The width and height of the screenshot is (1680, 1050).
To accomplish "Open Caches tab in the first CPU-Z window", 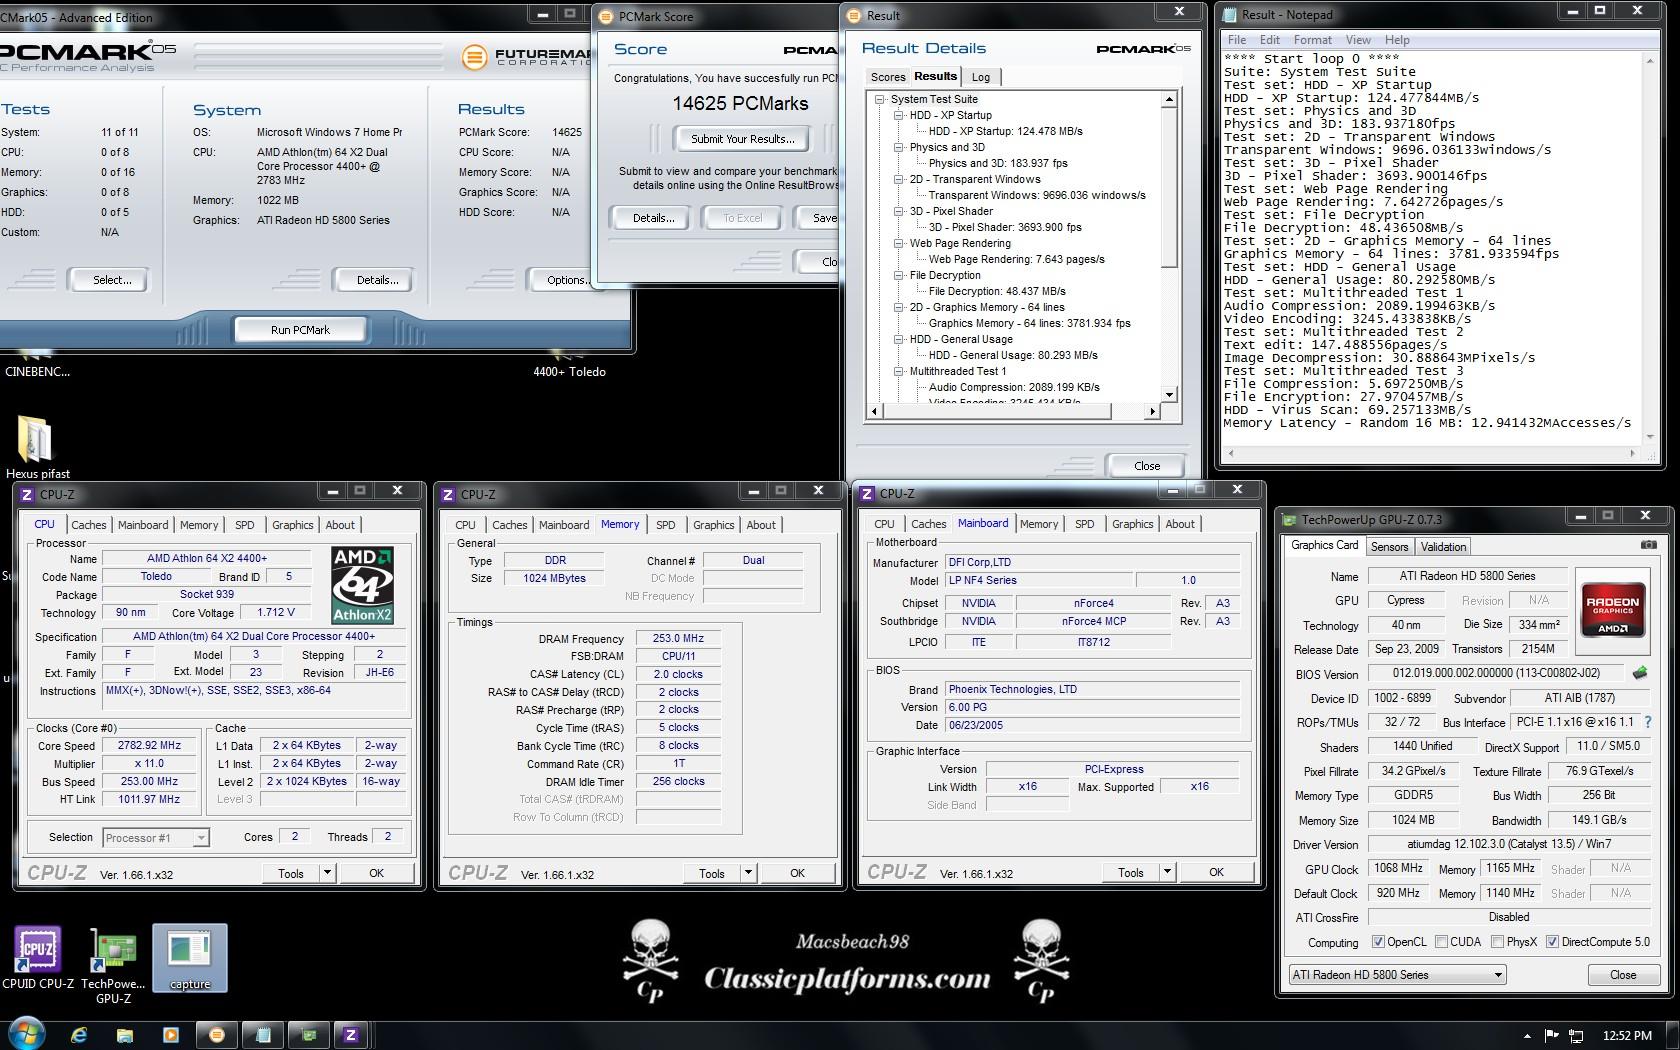I will (x=88, y=525).
